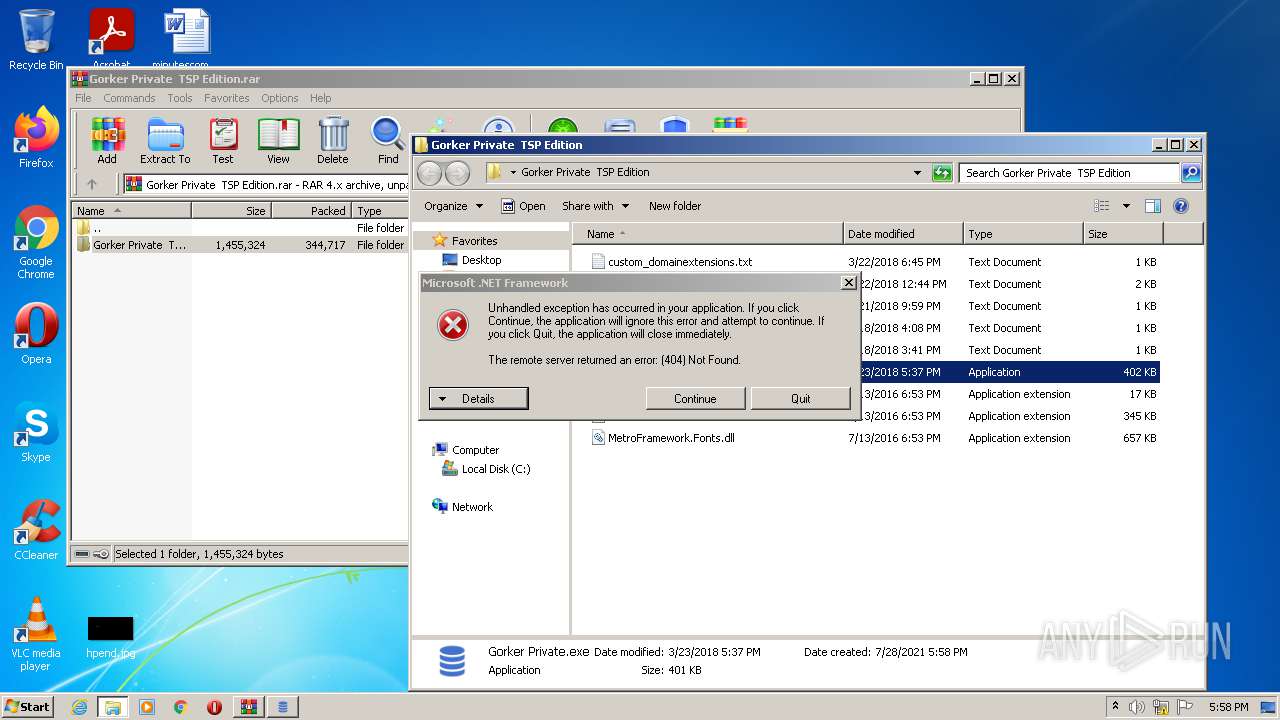The image size is (1280, 720).
Task: Open the hpend.jpg desktop file
Action: 110,638
